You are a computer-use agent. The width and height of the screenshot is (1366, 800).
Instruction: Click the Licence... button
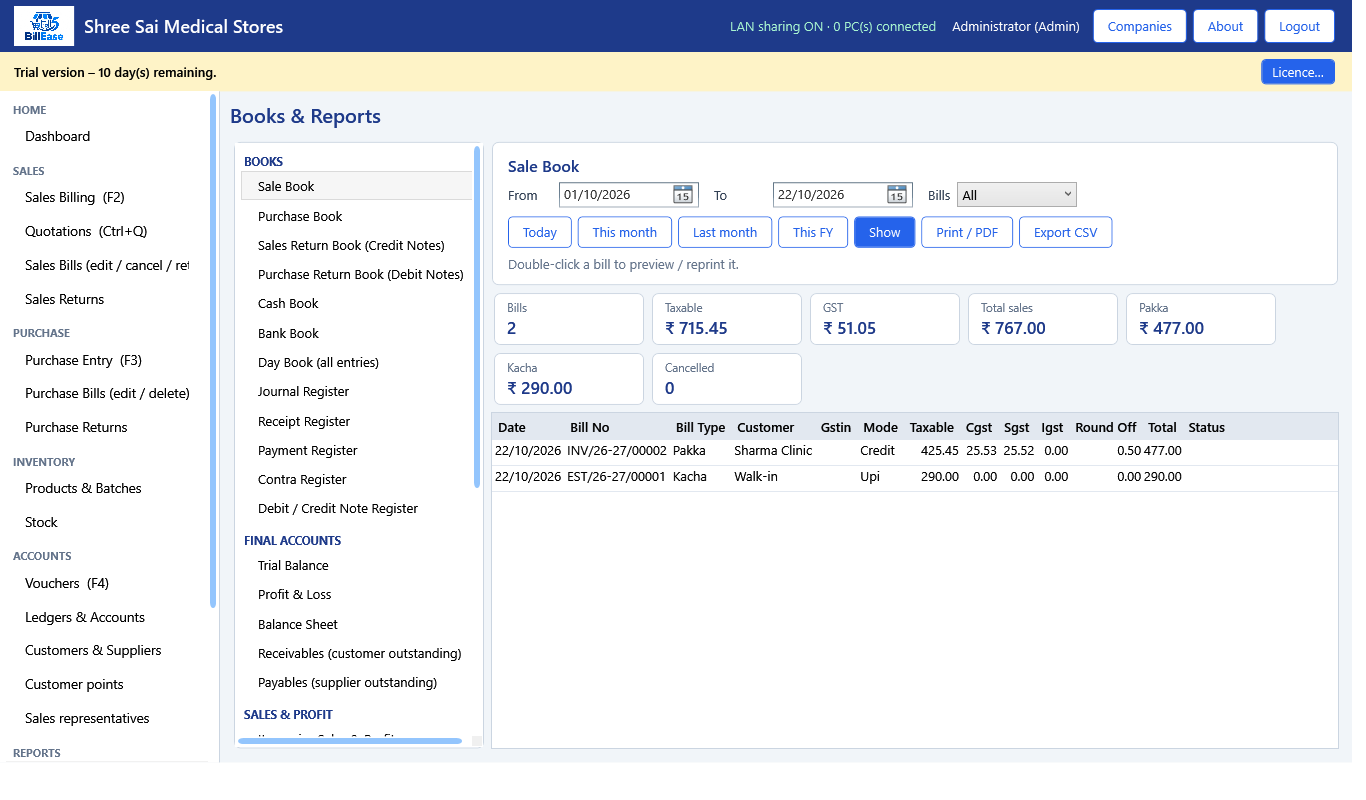[1298, 72]
